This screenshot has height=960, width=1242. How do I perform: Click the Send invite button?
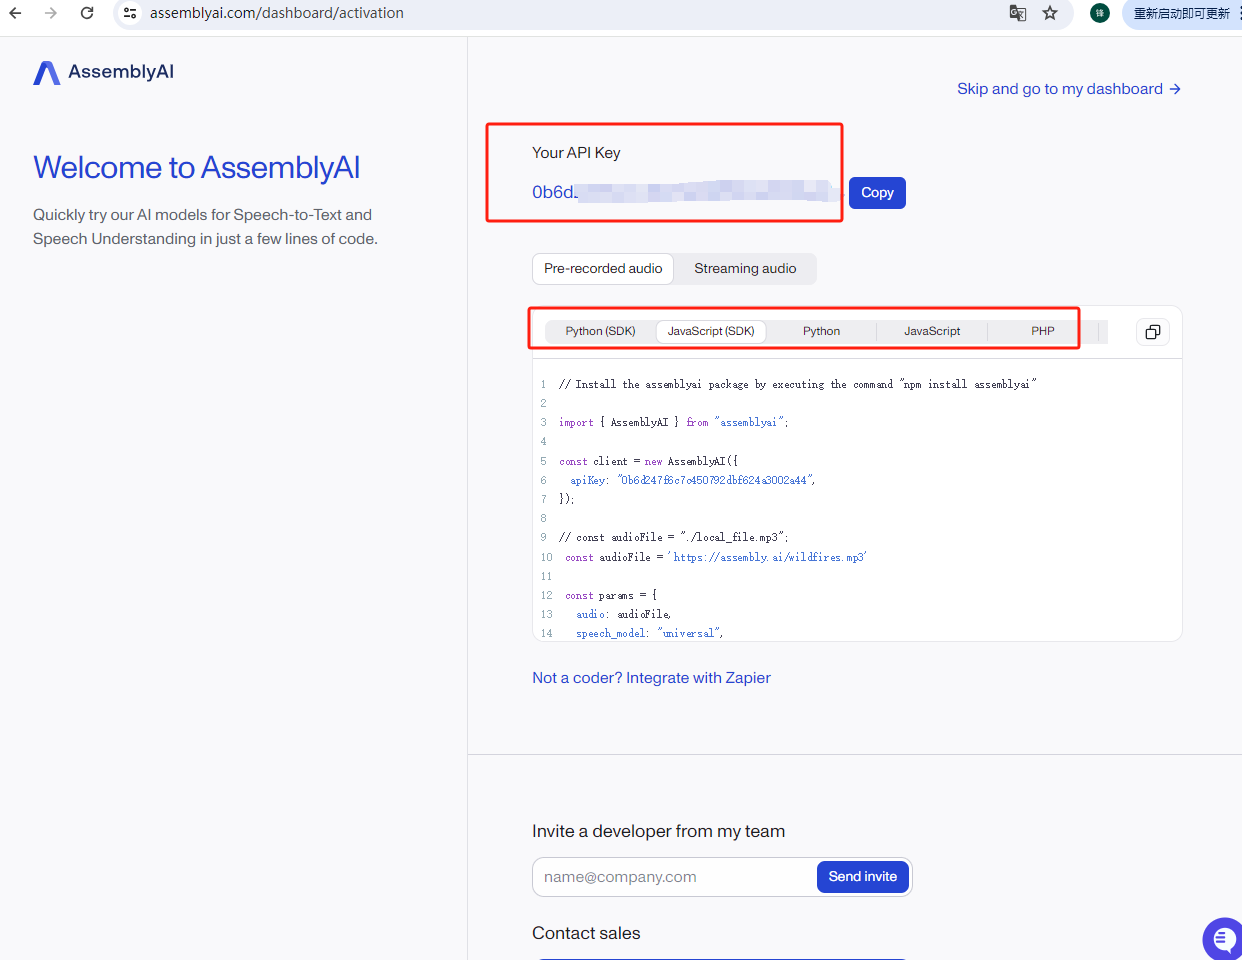coord(862,877)
